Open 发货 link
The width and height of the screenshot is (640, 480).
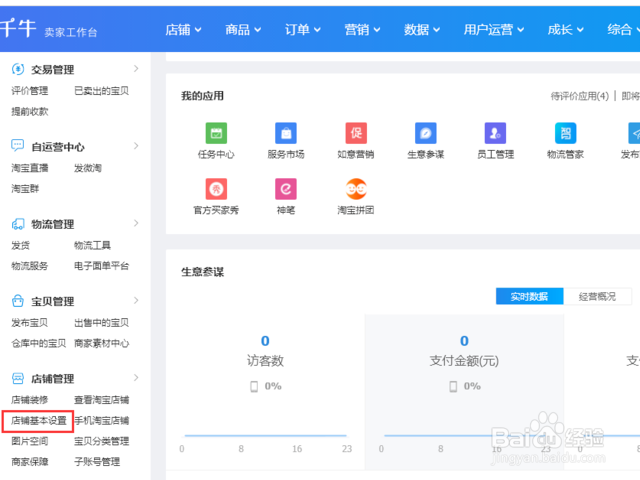[20, 245]
